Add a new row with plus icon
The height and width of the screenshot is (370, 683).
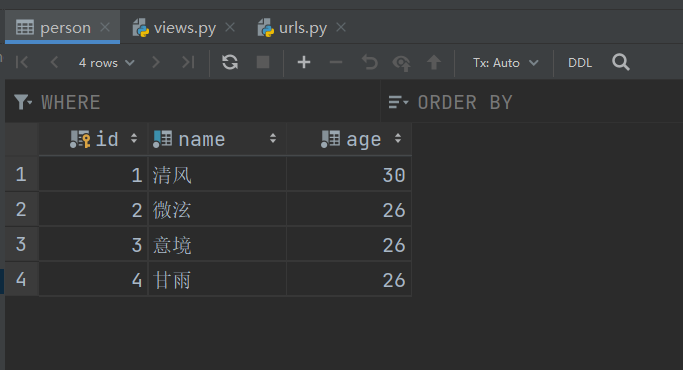click(304, 62)
